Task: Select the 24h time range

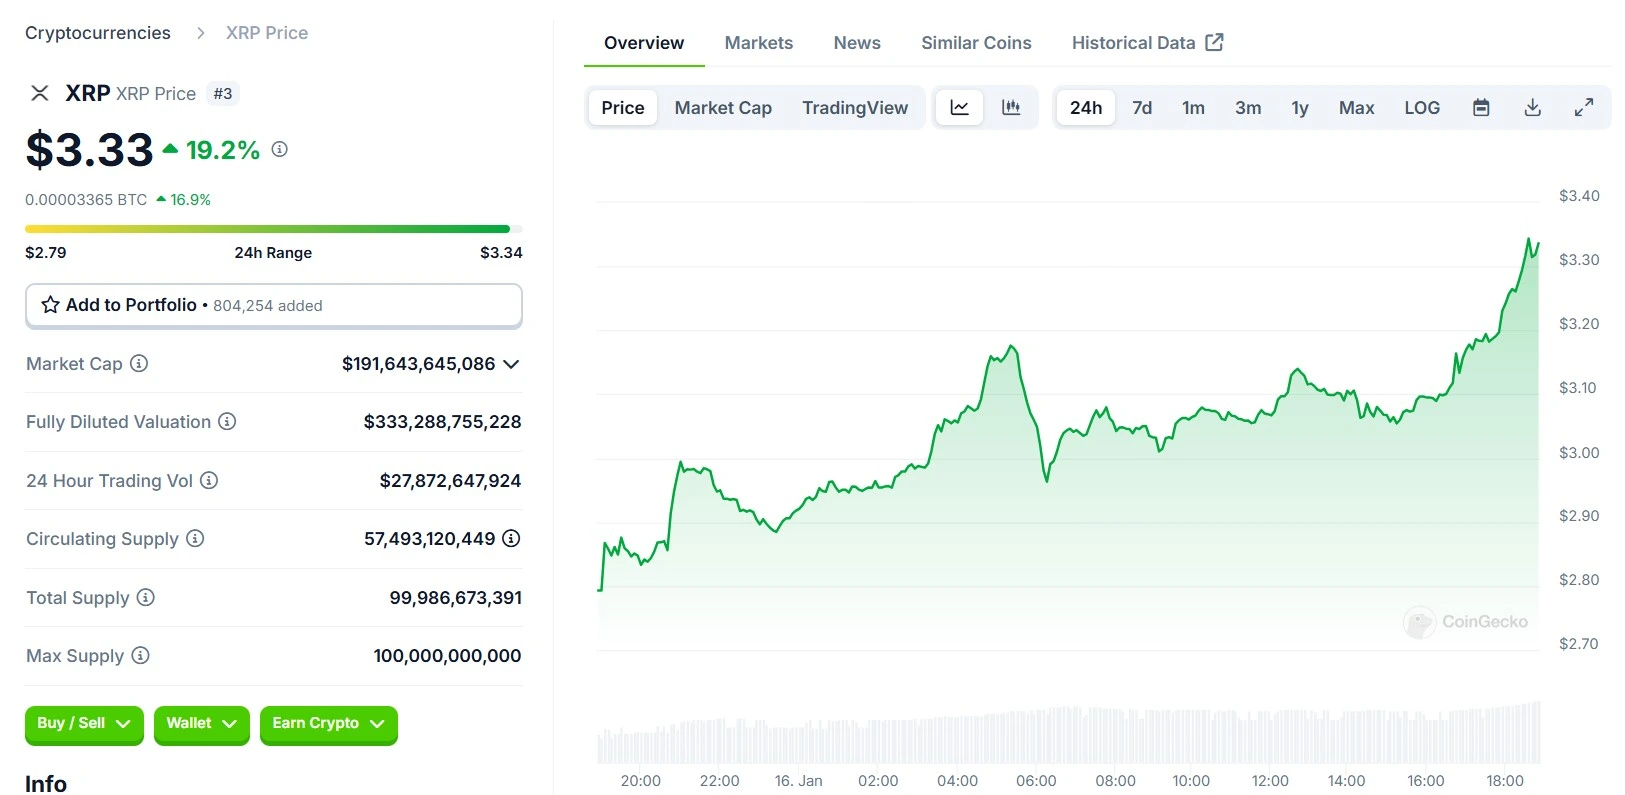Action: click(1086, 107)
